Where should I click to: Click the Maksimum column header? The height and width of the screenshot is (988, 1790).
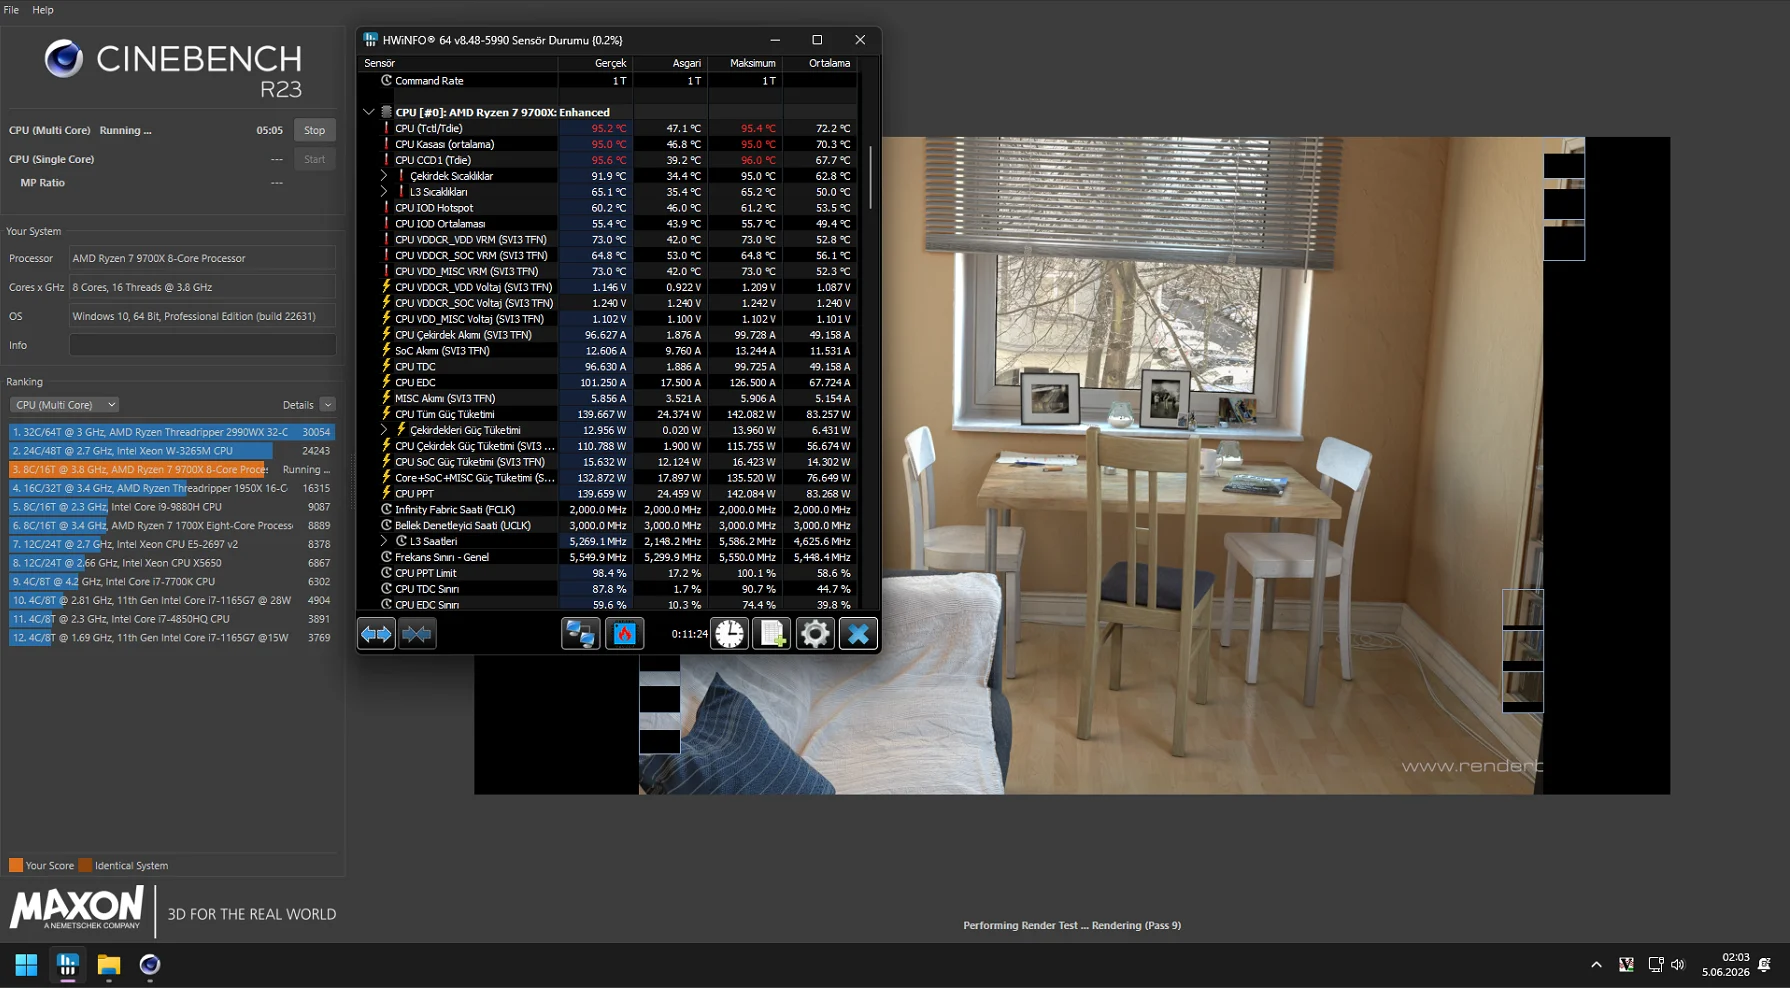point(745,63)
